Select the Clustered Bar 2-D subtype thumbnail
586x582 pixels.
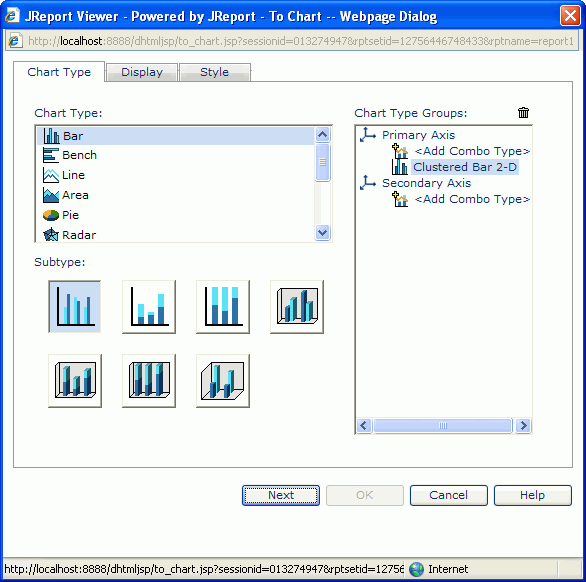(74, 307)
